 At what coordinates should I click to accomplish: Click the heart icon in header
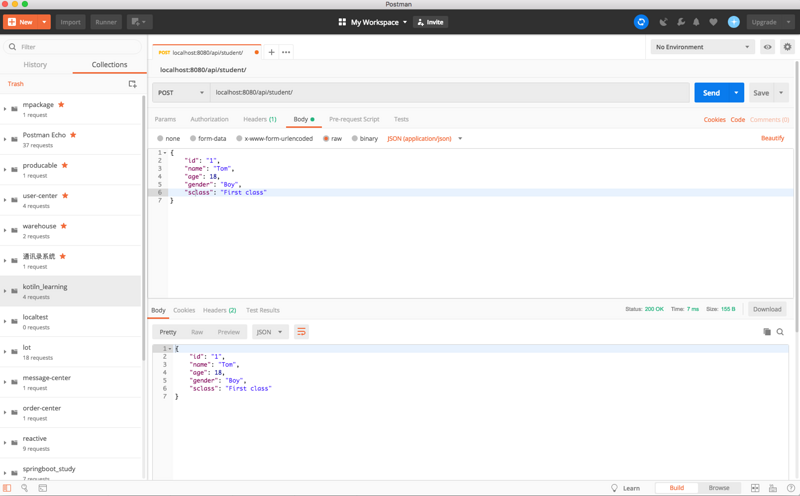[713, 22]
